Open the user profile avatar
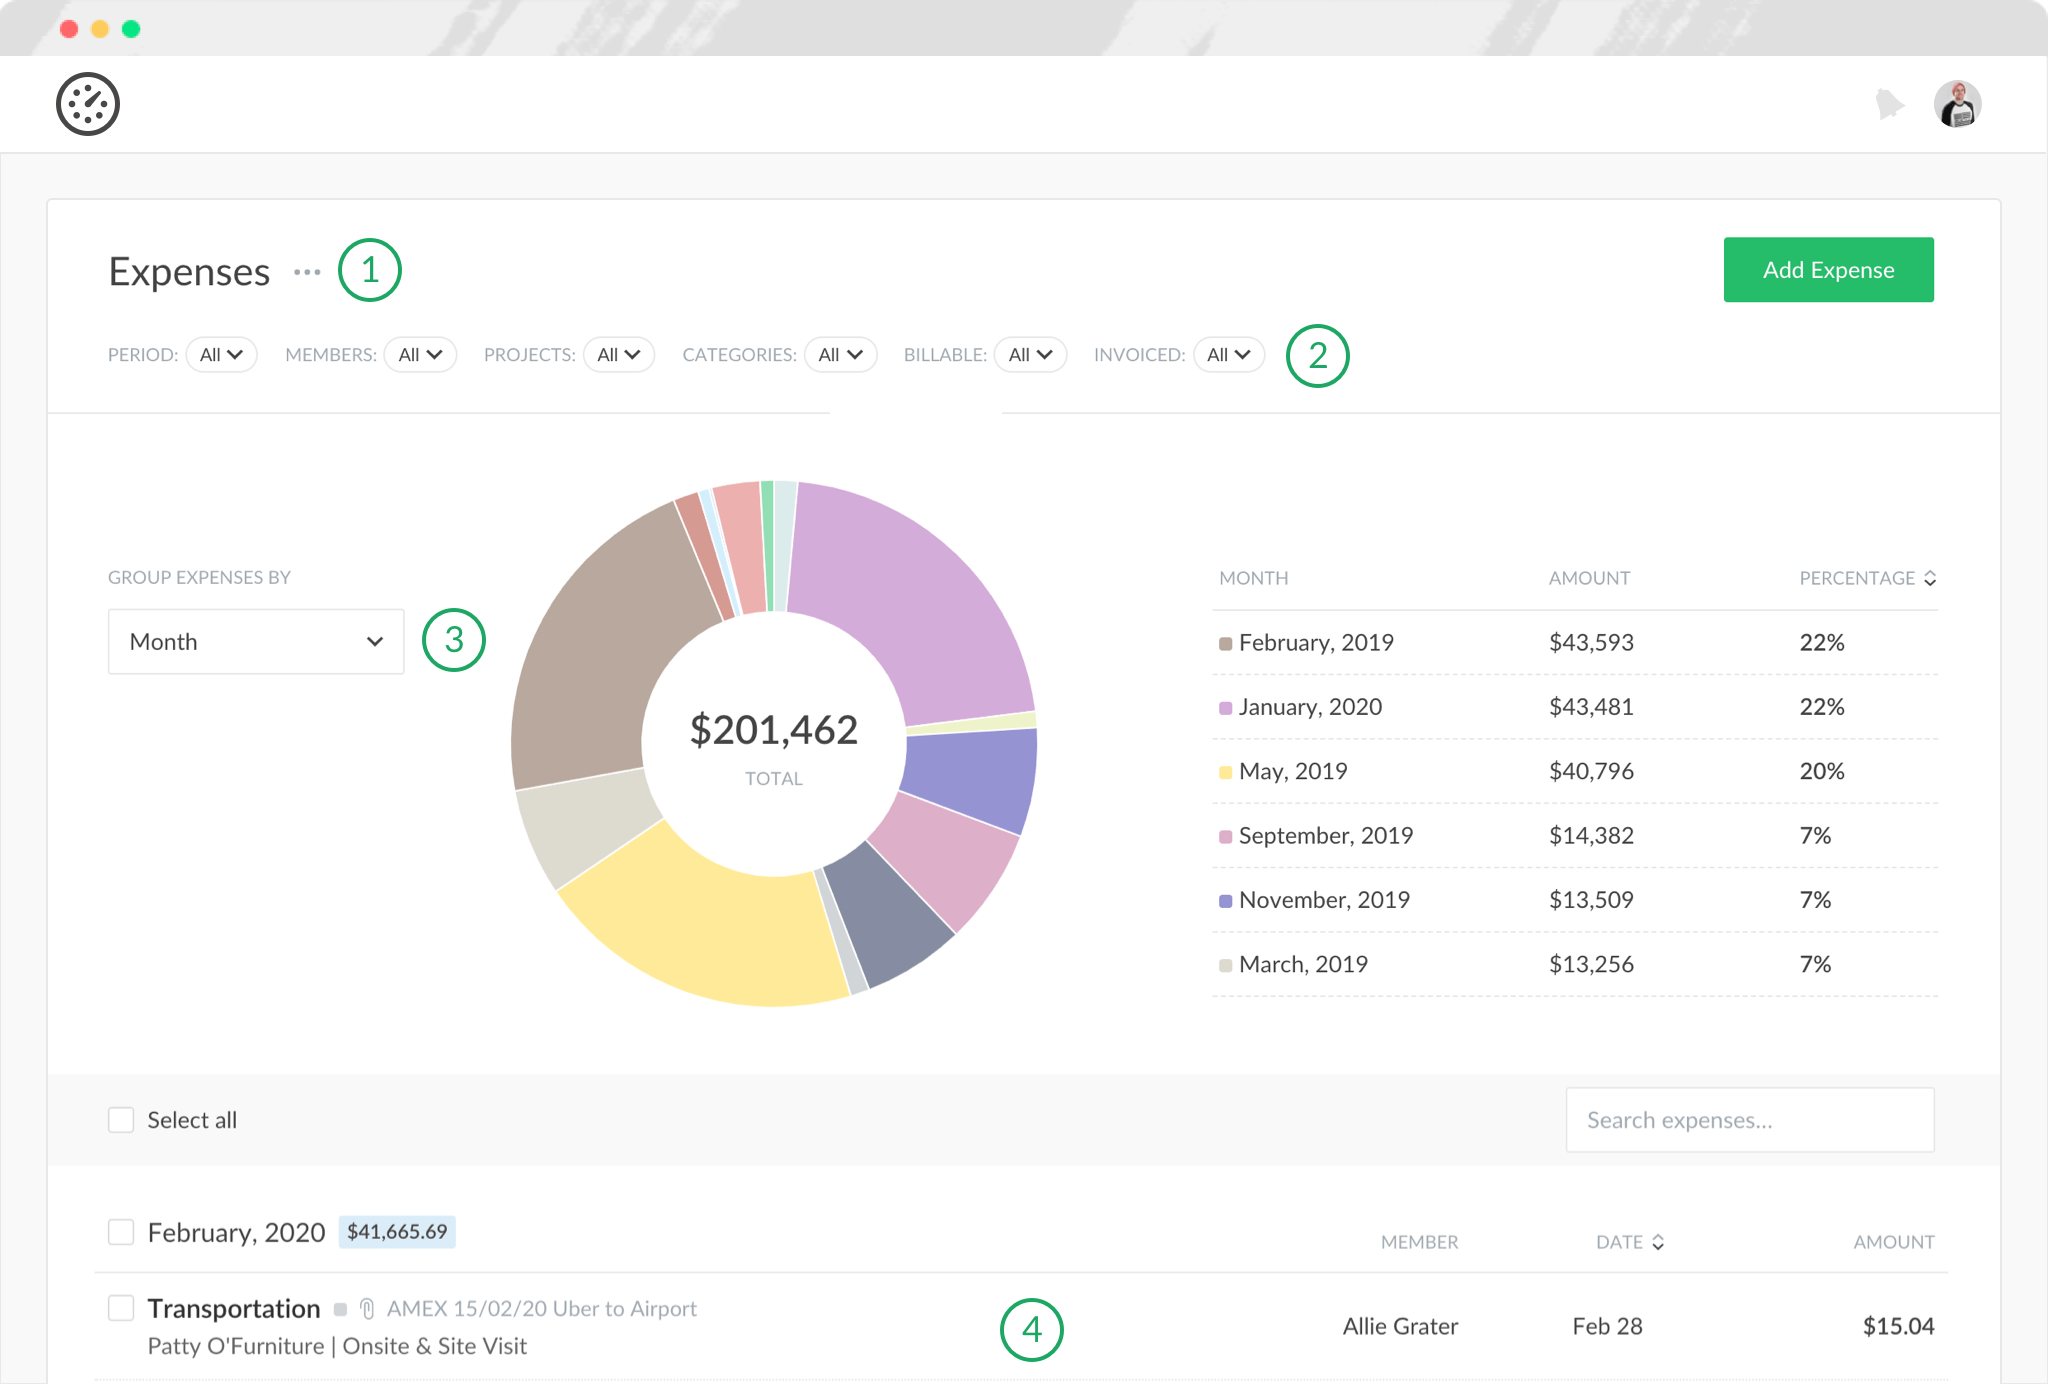 [1957, 104]
